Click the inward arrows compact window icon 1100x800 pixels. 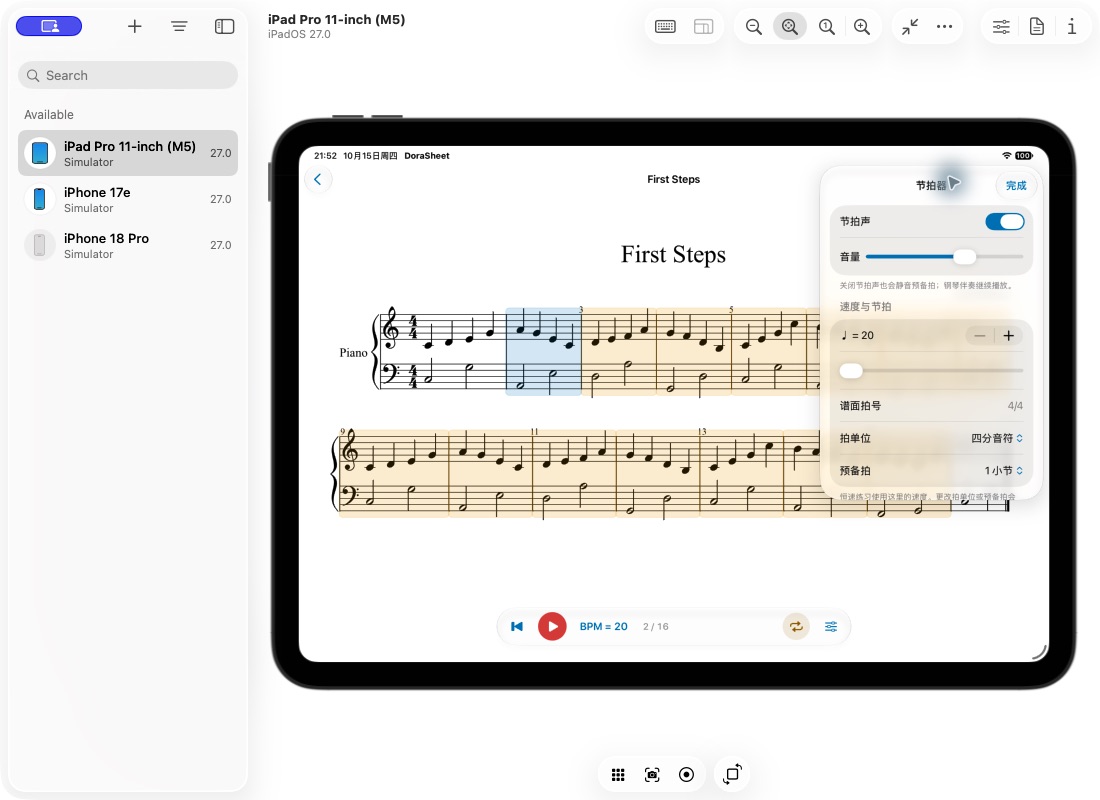point(910,27)
